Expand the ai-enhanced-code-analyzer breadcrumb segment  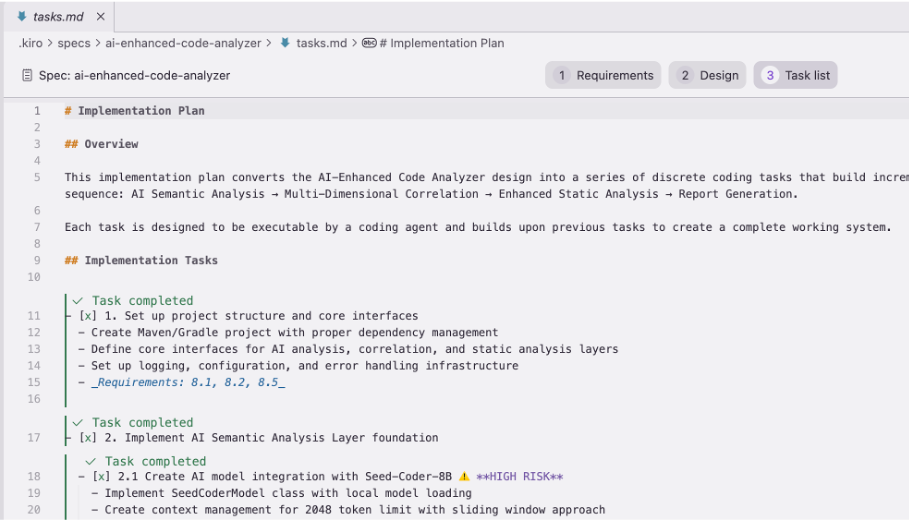point(182,43)
